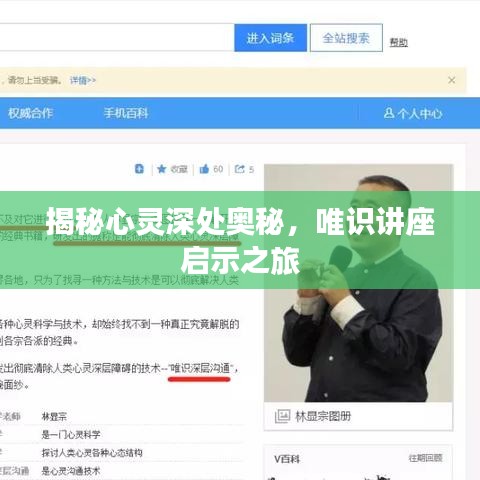Image resolution: width=480 pixels, height=480 pixels.
Task: Dismiss the yellow notice bar with X
Action: (x=452, y=80)
